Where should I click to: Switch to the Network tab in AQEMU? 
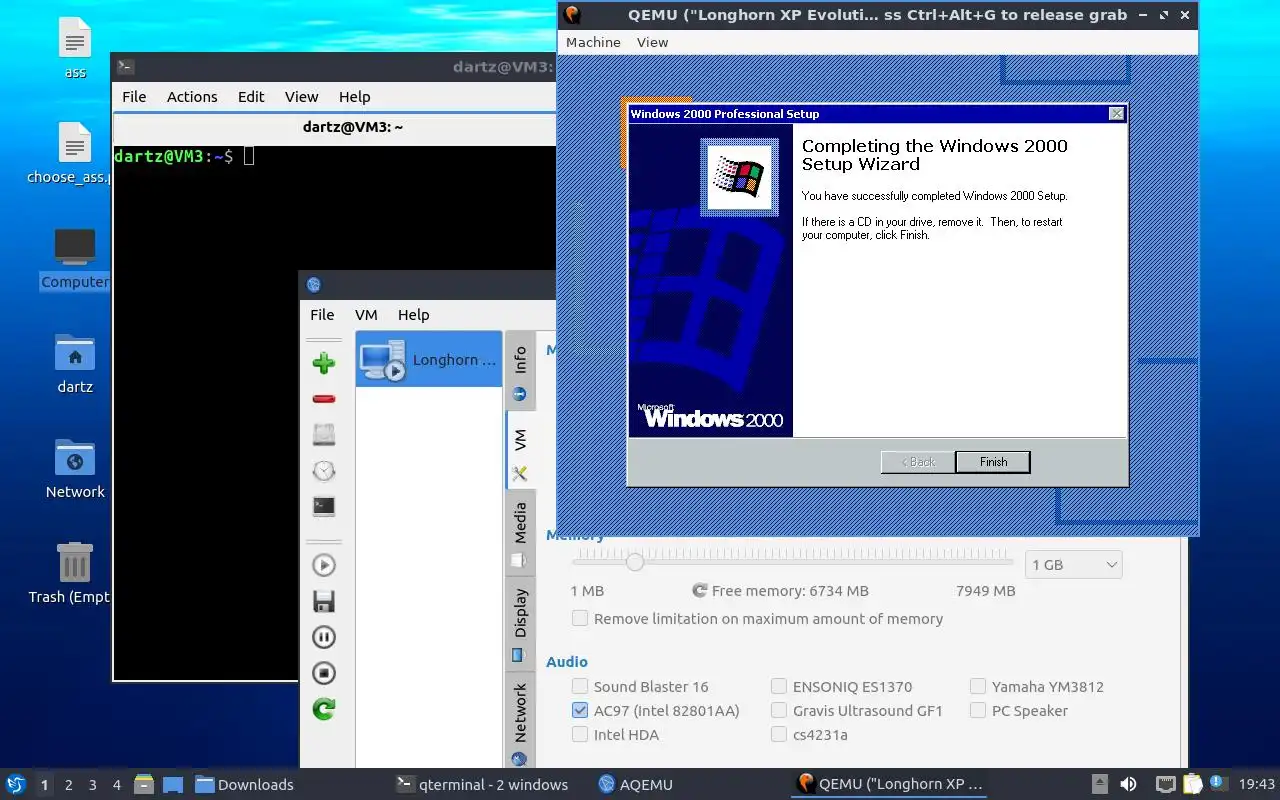[x=520, y=720]
